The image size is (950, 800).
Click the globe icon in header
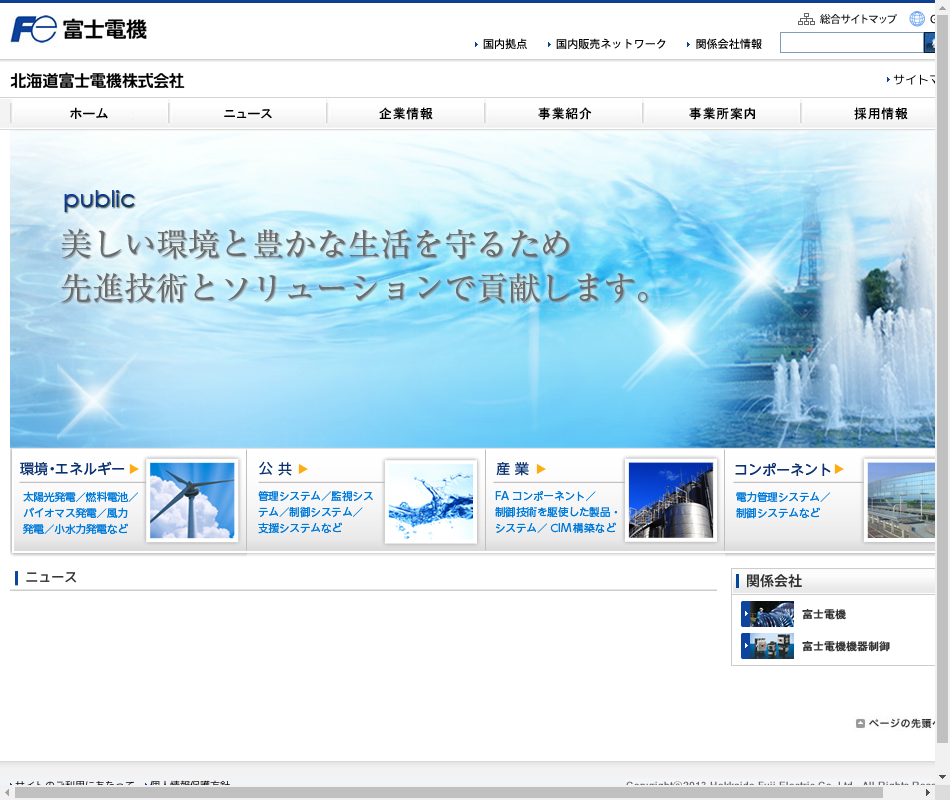pyautogui.click(x=917, y=19)
